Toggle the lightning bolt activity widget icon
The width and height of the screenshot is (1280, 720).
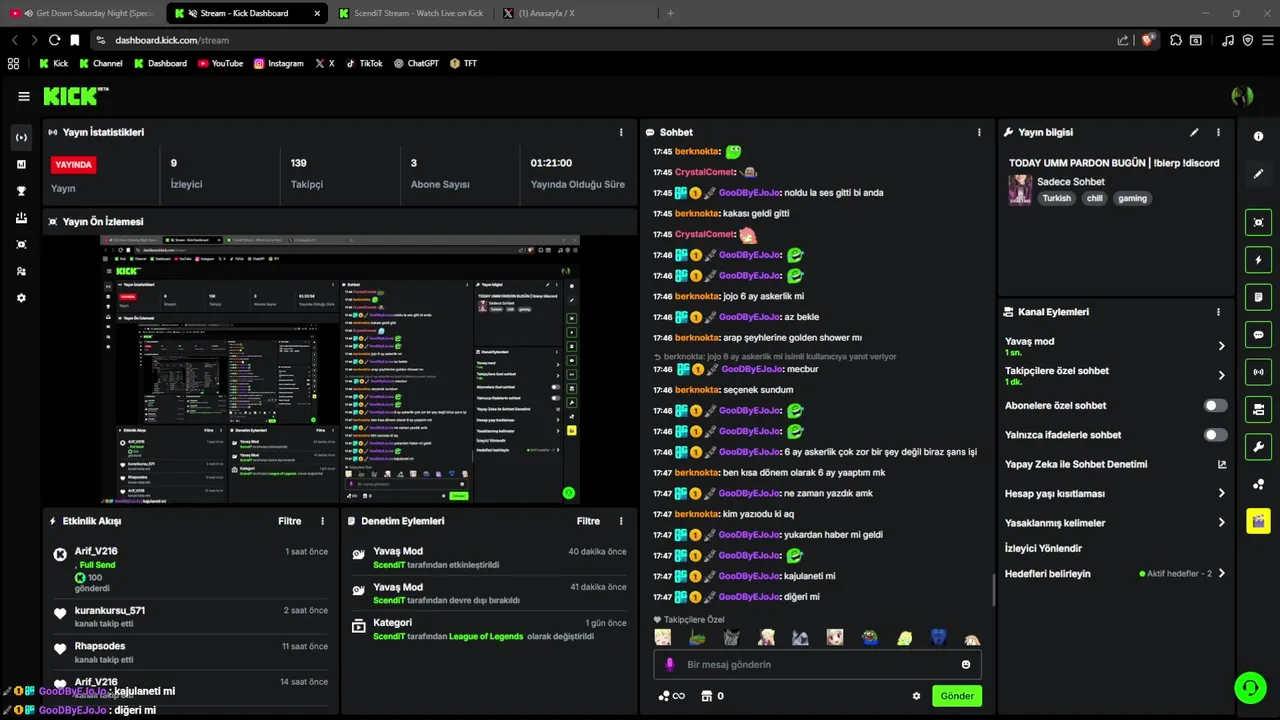(x=1258, y=260)
